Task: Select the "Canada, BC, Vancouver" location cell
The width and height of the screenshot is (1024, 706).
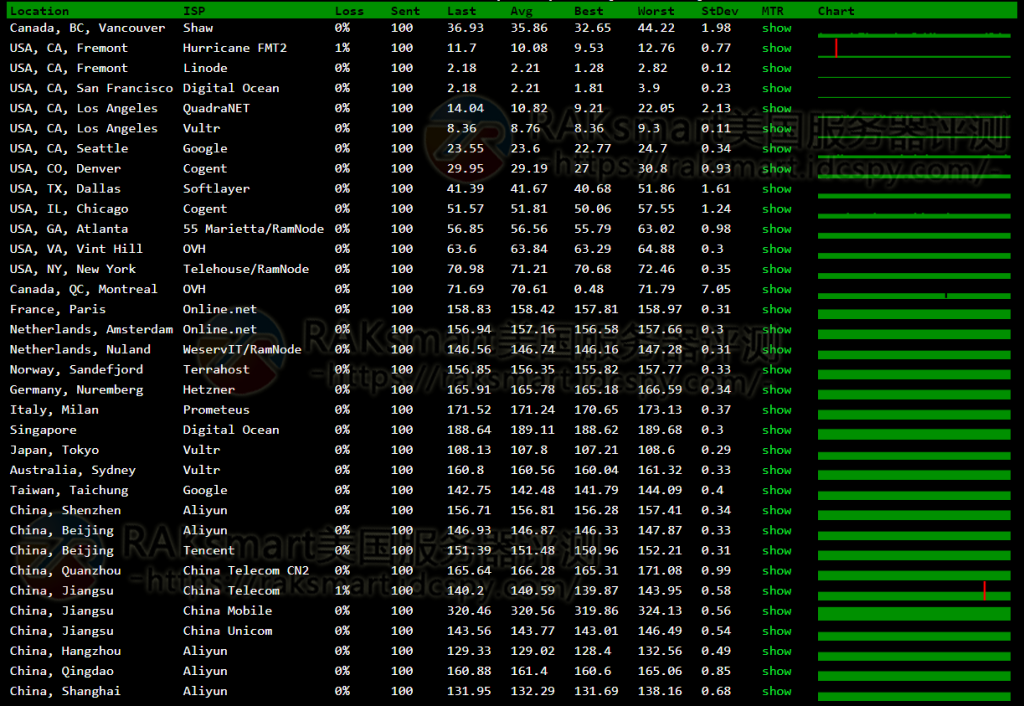Action: [88, 28]
